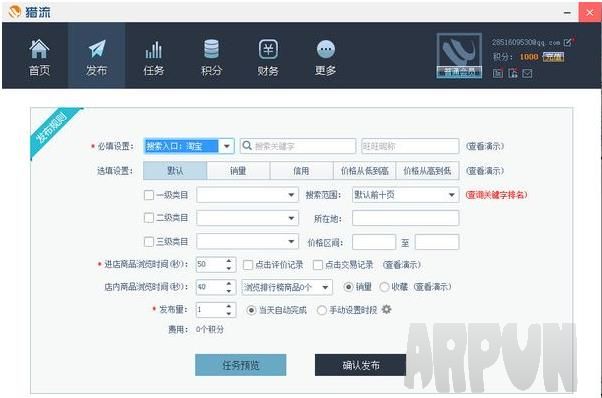The height and width of the screenshot is (398, 602).
Task: Select the 价格从高到低 tab
Action: [x=427, y=171]
